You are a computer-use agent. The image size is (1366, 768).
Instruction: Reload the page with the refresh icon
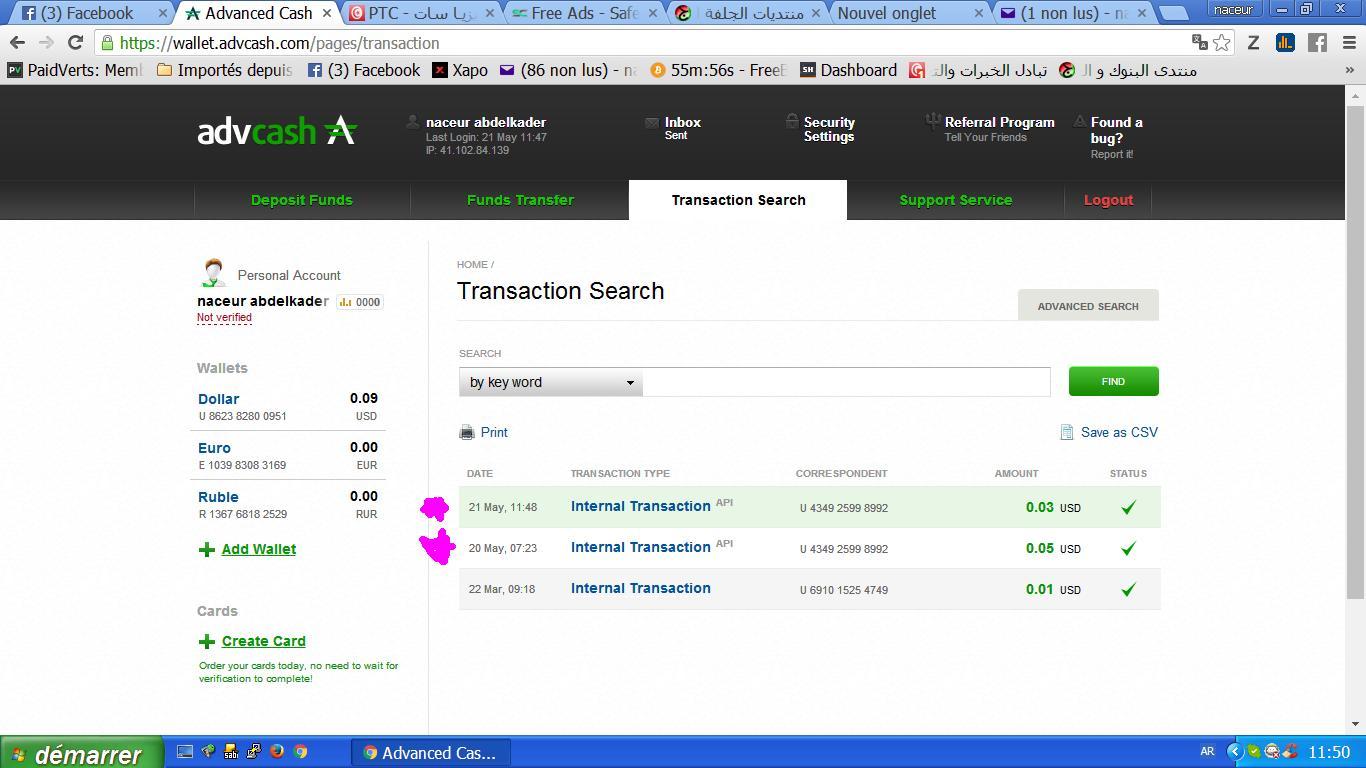75,43
